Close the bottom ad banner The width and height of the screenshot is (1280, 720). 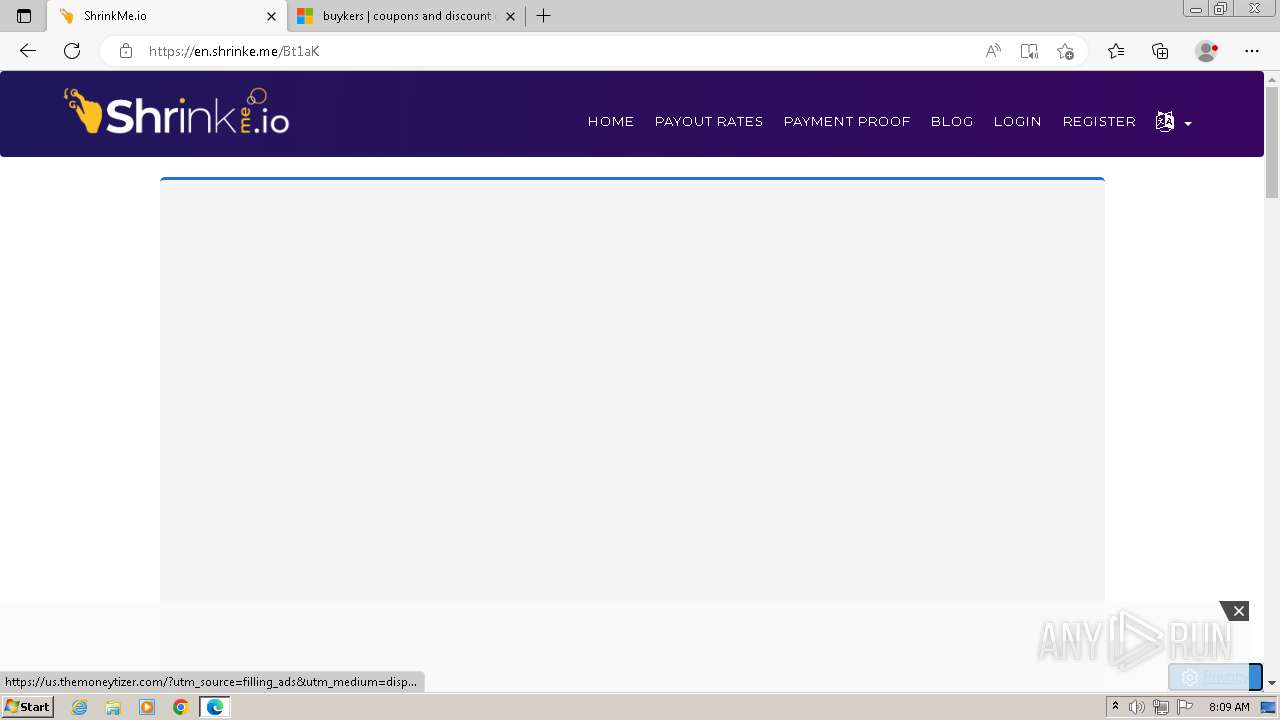coord(1238,611)
